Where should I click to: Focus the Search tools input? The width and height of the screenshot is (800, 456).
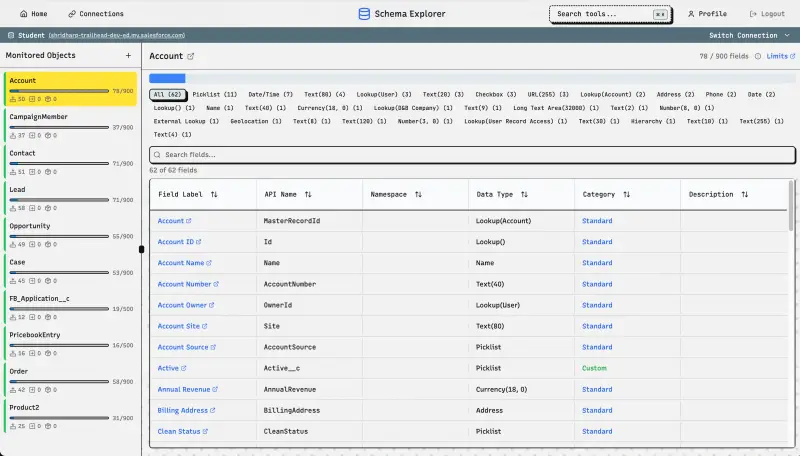point(610,14)
